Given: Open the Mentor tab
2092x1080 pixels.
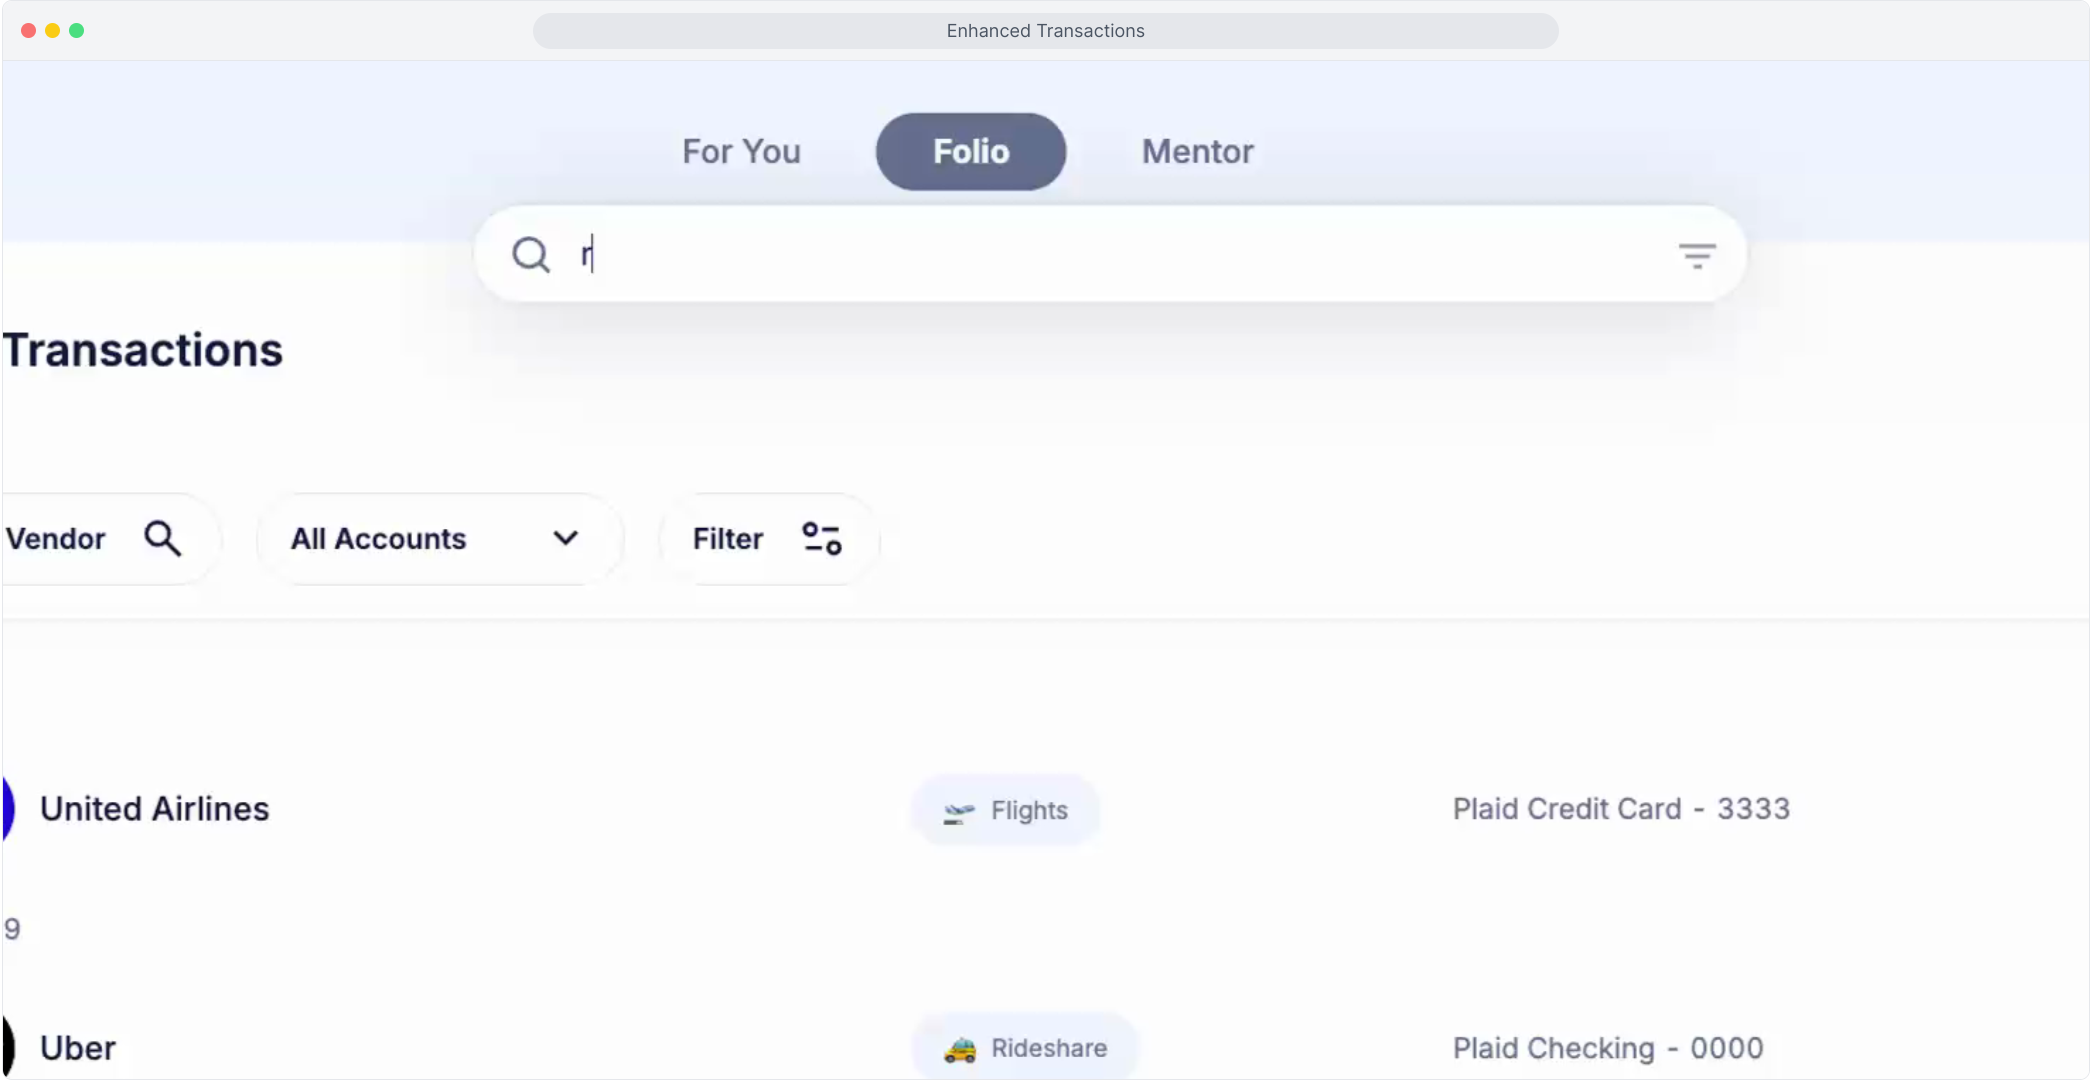Looking at the screenshot, I should pyautogui.click(x=1197, y=152).
